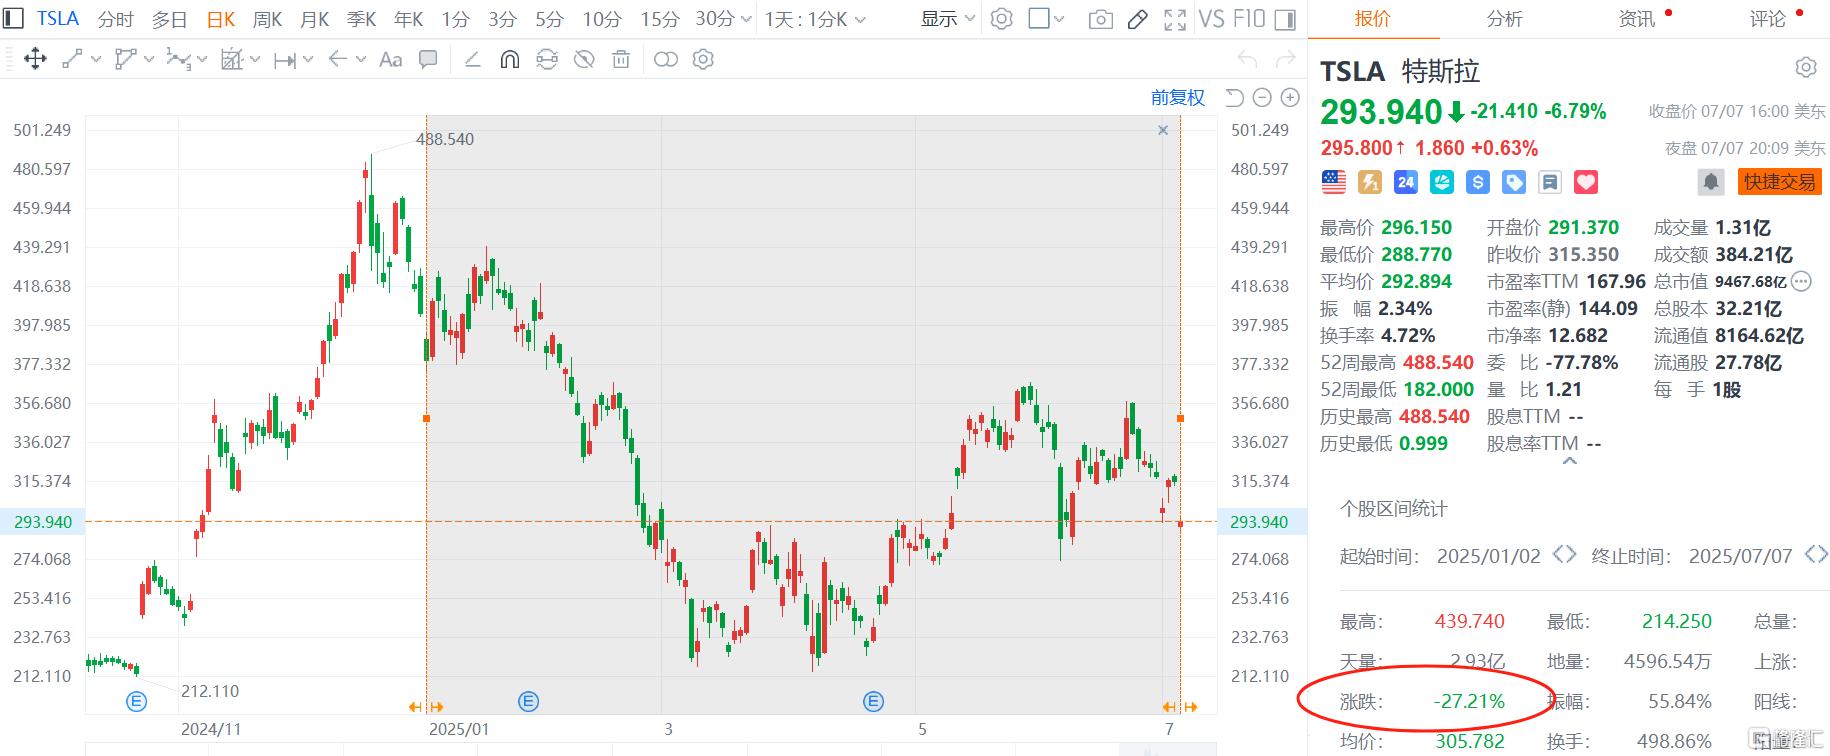Open the 1天:1分K dropdown

[816, 19]
